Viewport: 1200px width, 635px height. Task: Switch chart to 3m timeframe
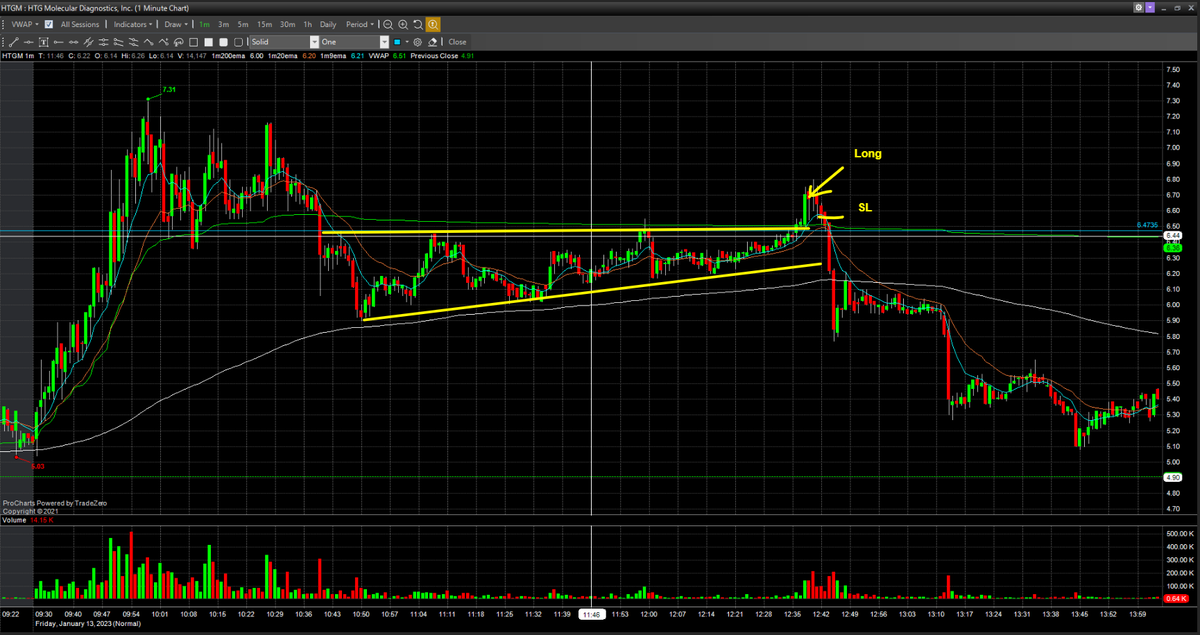[224, 23]
